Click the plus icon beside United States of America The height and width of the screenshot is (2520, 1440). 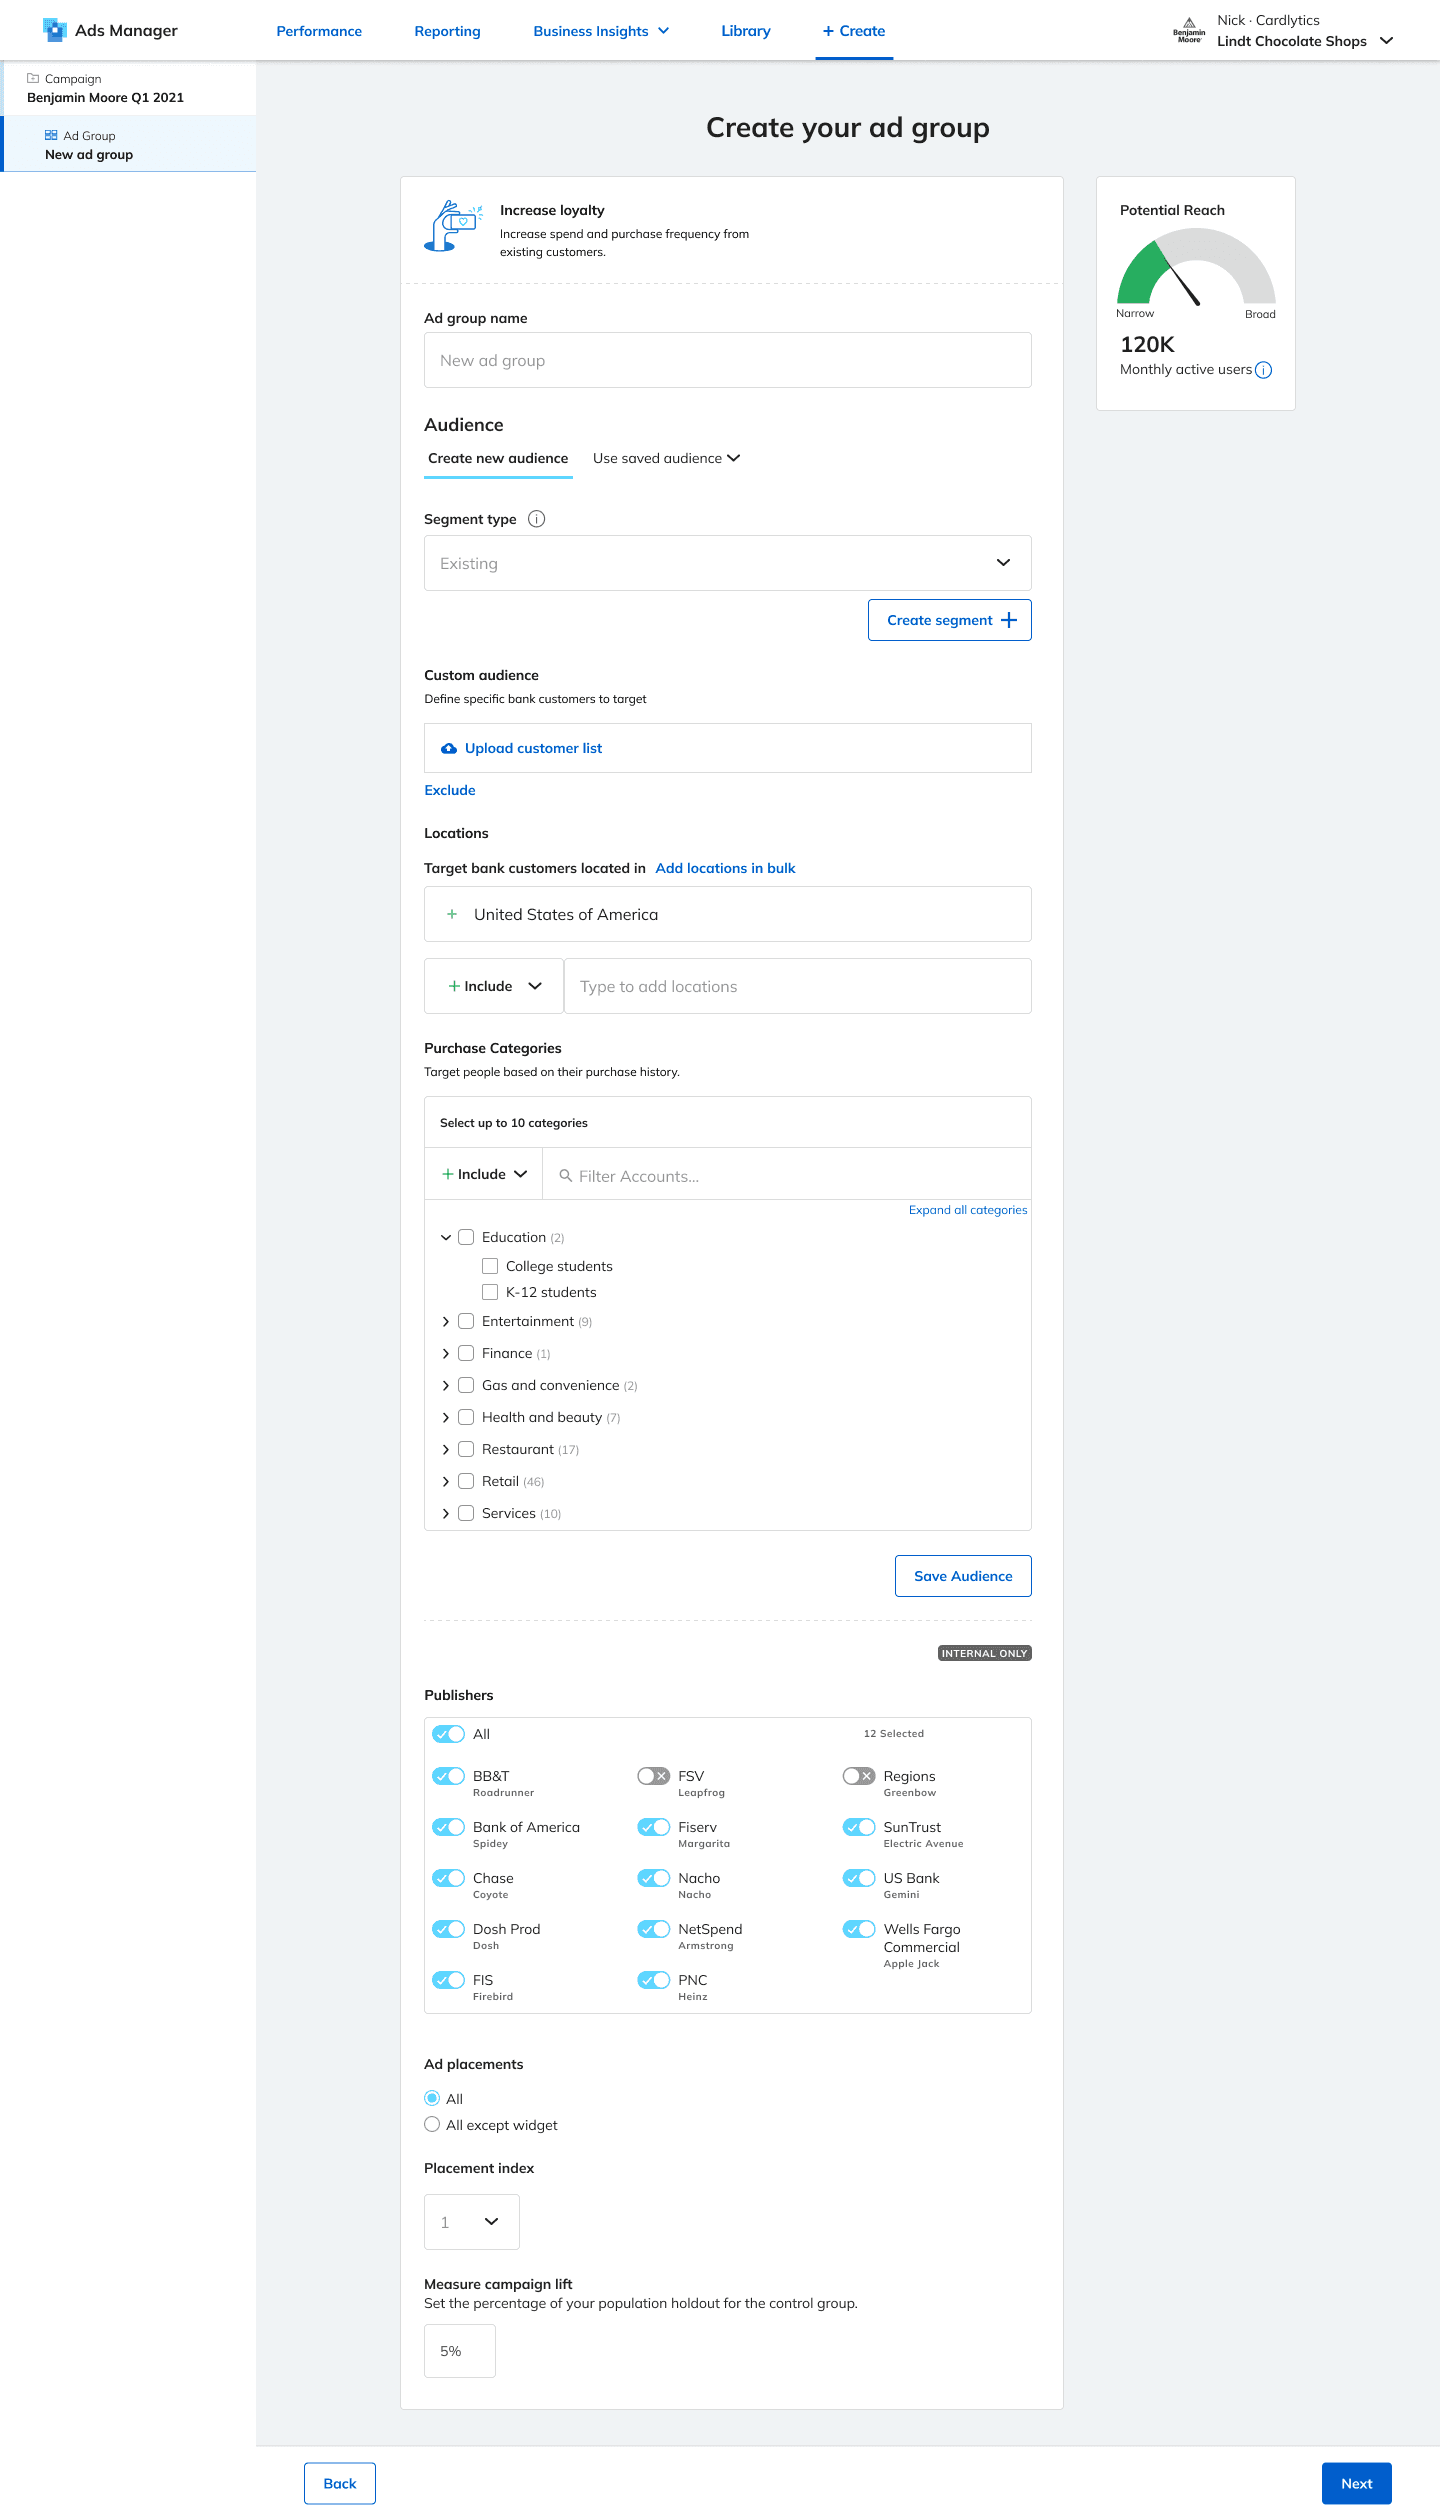coord(452,914)
